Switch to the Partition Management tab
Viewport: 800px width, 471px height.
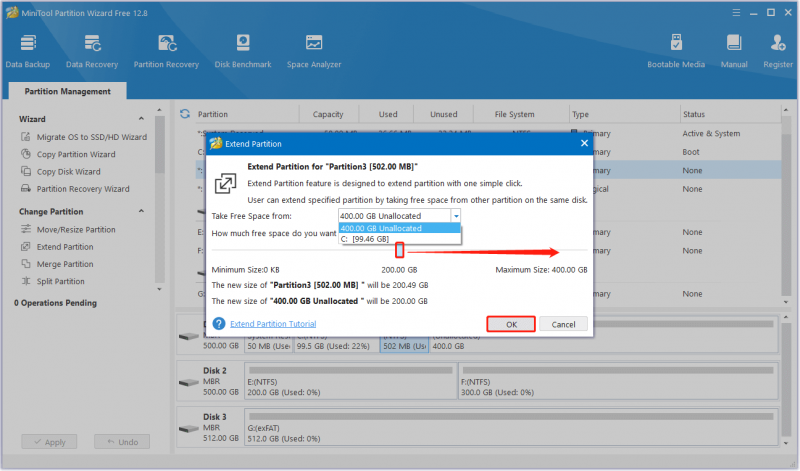(x=67, y=91)
